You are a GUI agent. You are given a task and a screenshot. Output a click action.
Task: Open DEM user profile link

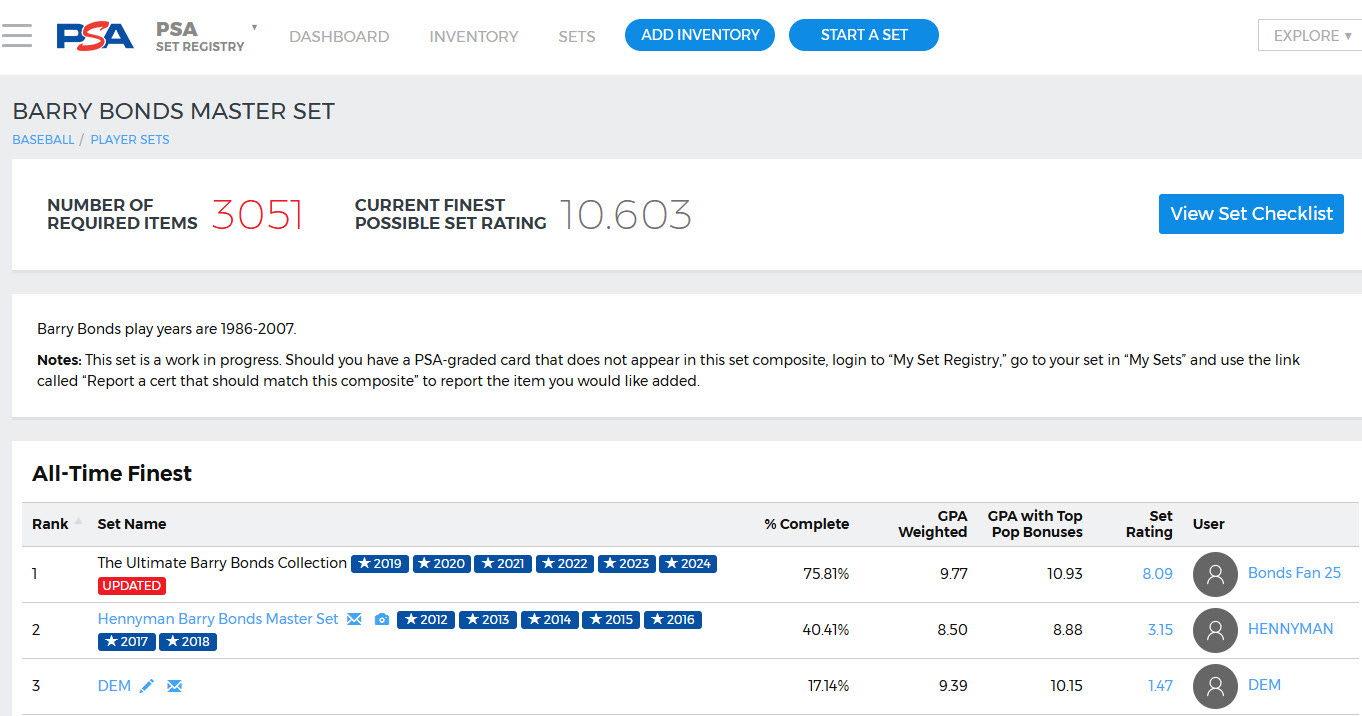tap(1264, 685)
